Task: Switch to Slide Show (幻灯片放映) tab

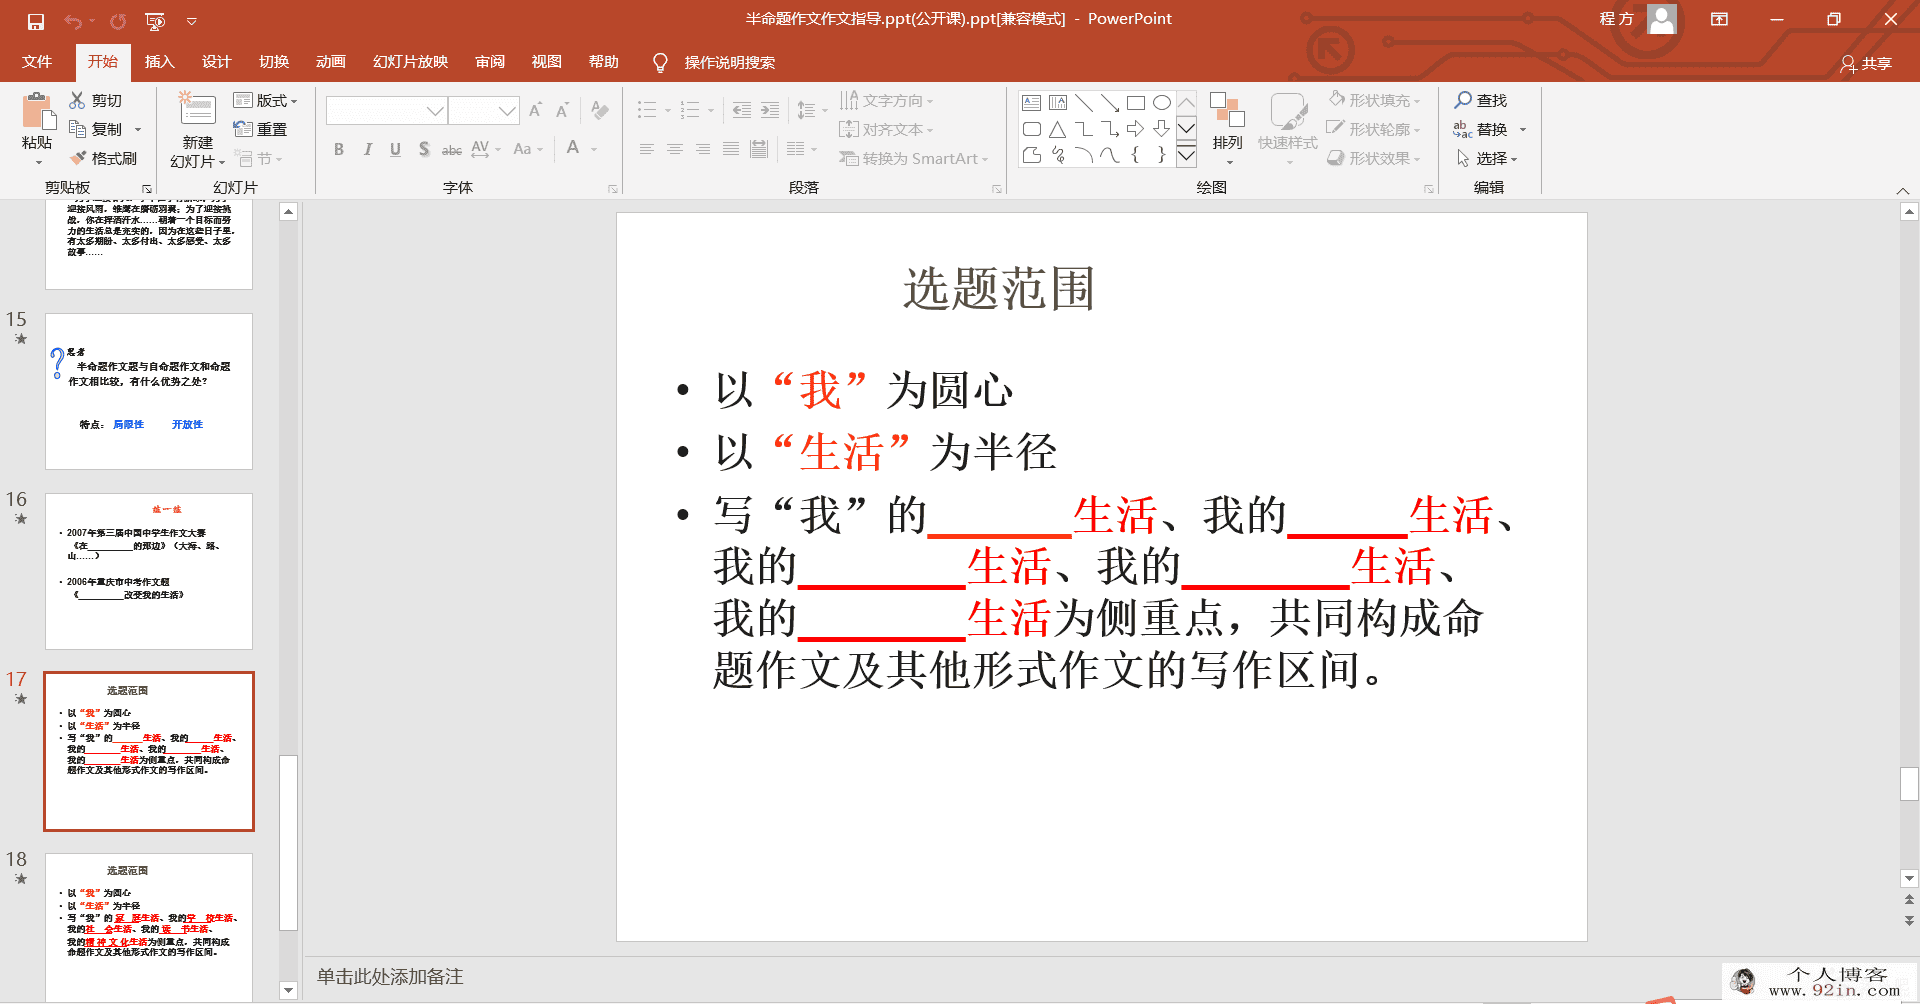Action: click(410, 62)
